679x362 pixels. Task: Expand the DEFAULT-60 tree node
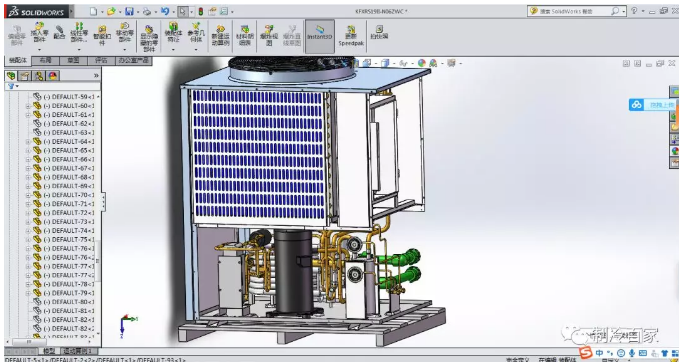tap(28, 106)
